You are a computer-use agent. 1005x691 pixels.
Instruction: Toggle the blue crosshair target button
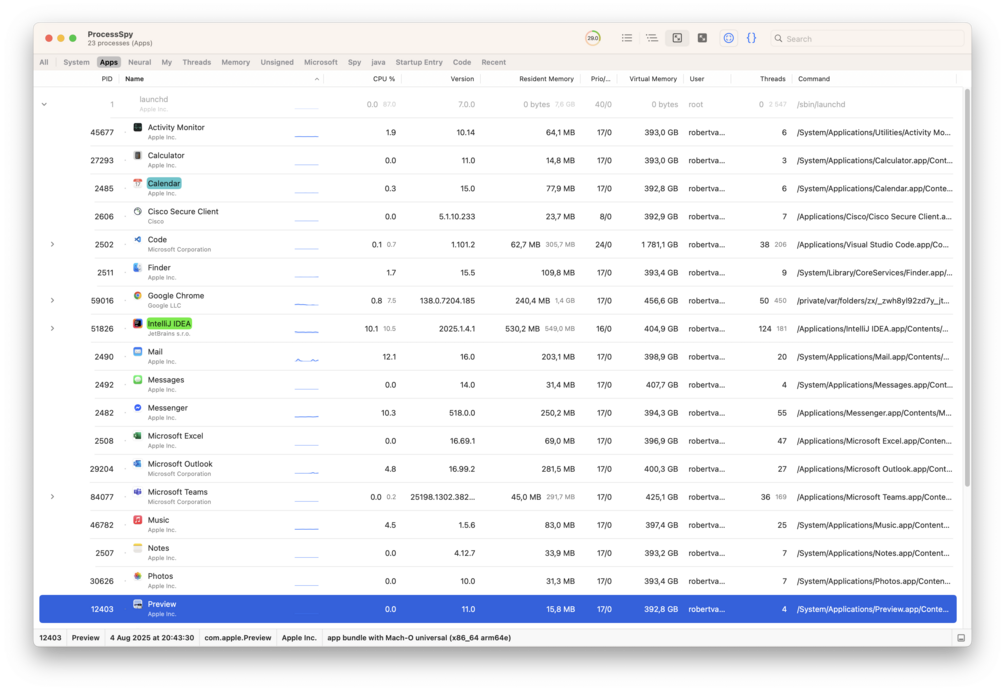729,38
